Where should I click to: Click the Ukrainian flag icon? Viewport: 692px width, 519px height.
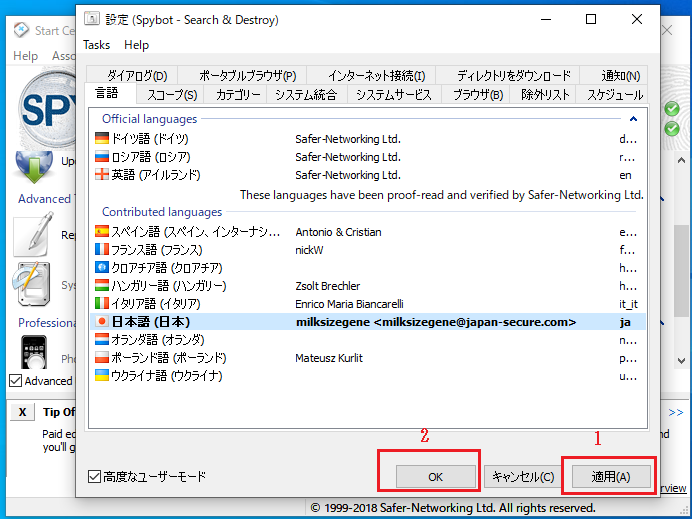click(x=101, y=376)
